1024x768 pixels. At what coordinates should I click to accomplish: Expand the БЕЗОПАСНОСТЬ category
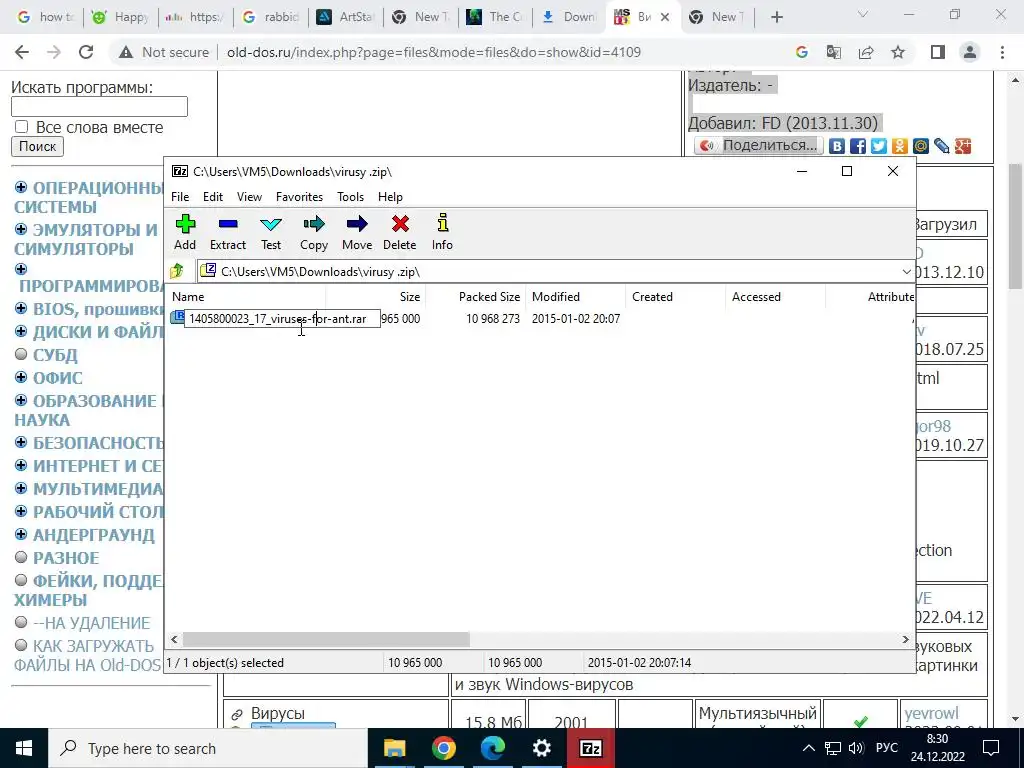coord(21,442)
